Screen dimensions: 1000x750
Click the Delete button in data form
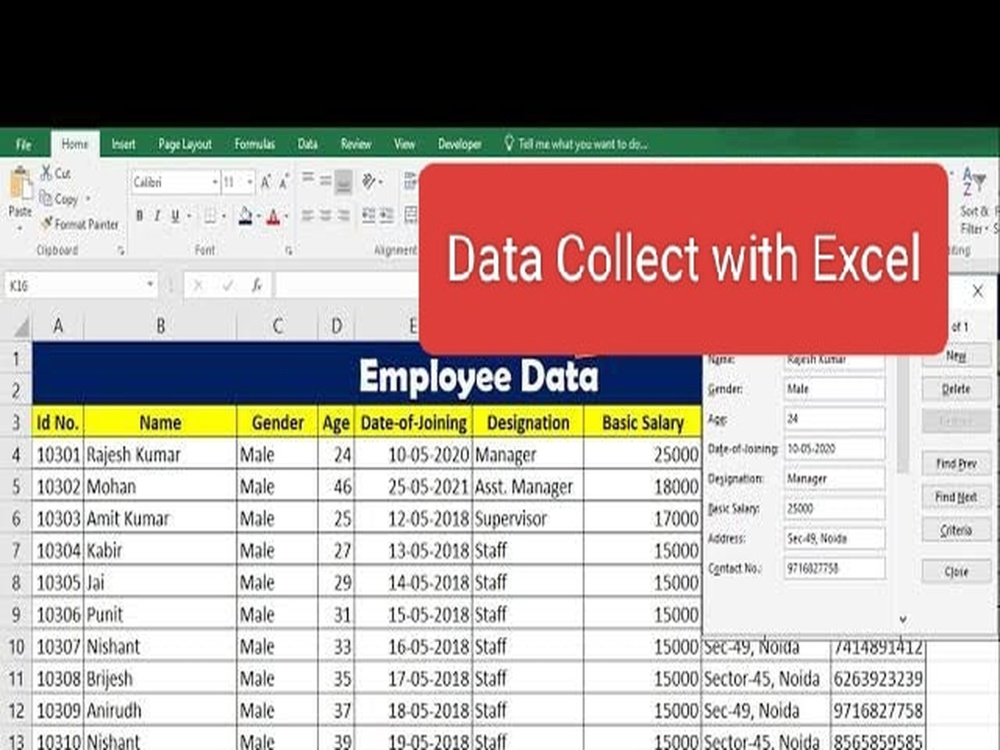pos(956,389)
